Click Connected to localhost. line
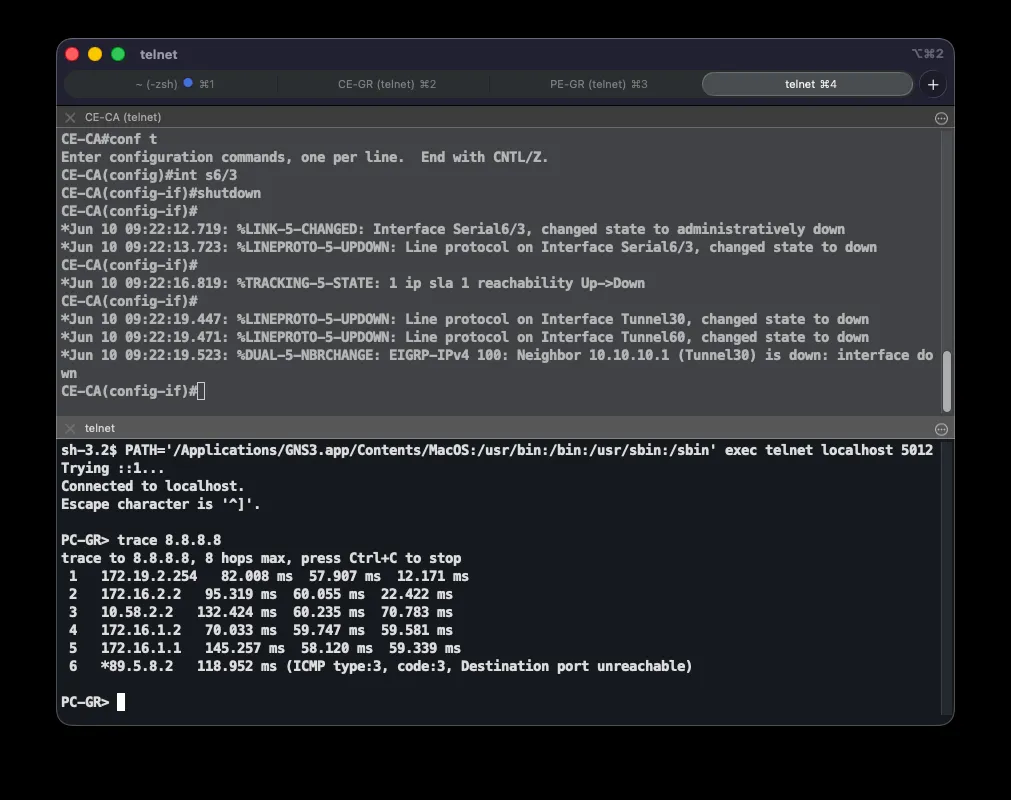 [153, 486]
